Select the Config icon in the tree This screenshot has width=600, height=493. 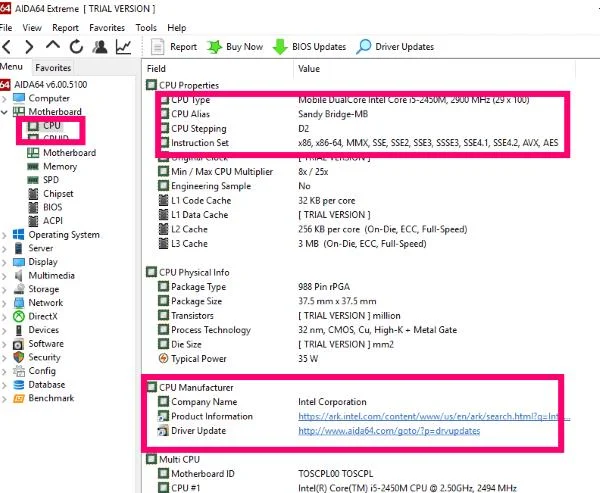click(x=18, y=371)
